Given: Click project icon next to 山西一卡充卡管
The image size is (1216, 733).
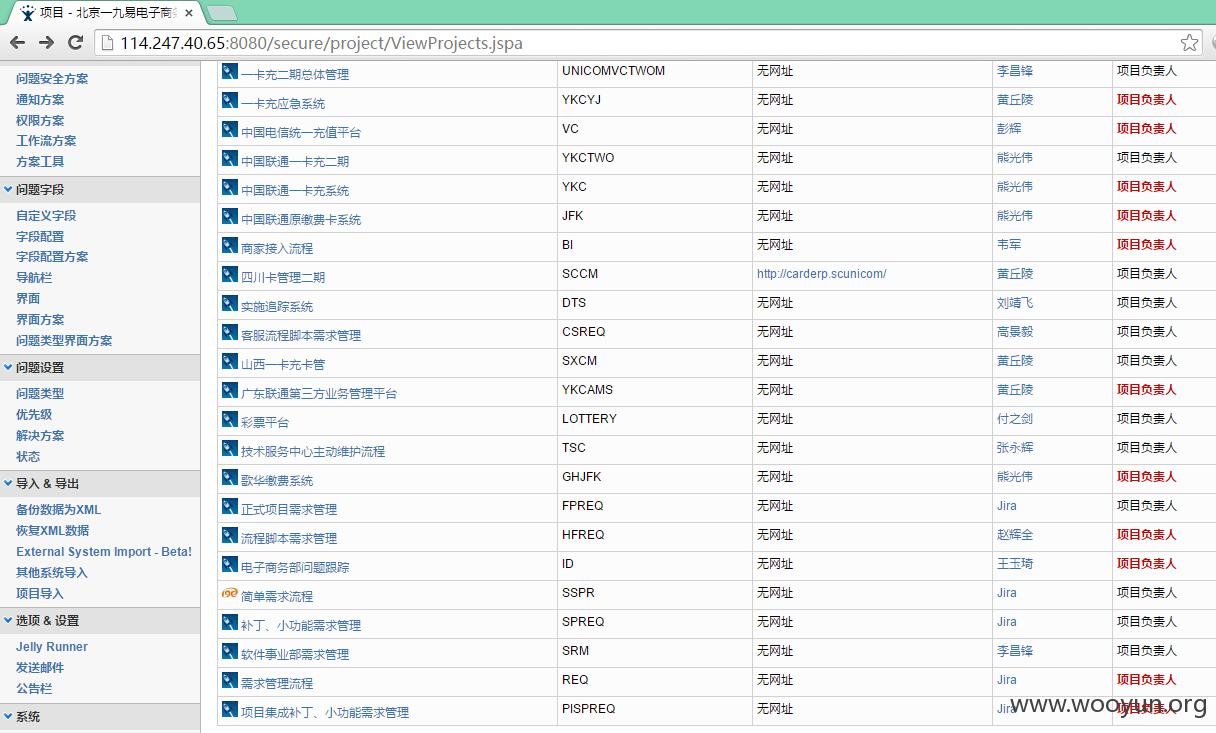Looking at the screenshot, I should [229, 362].
